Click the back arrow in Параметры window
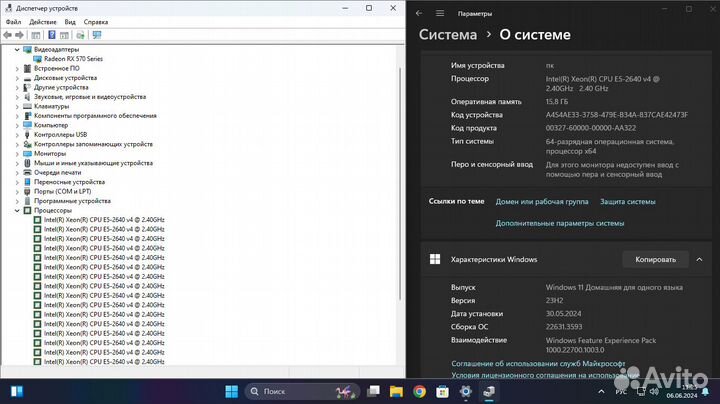 [419, 13]
